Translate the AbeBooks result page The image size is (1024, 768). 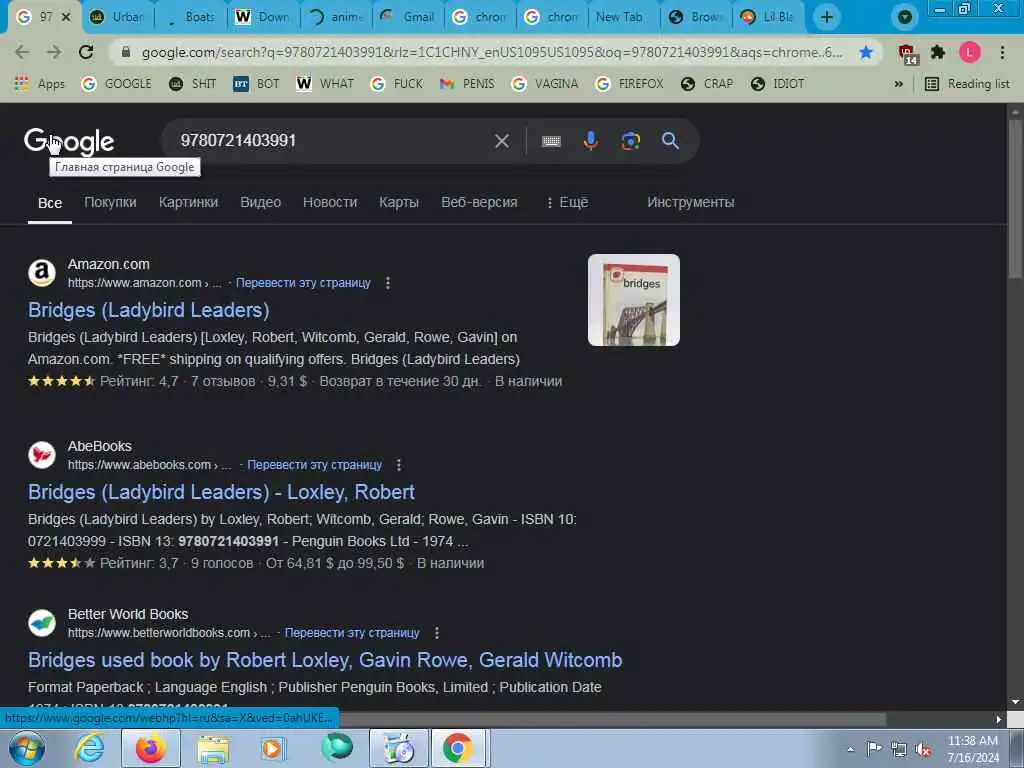point(314,465)
